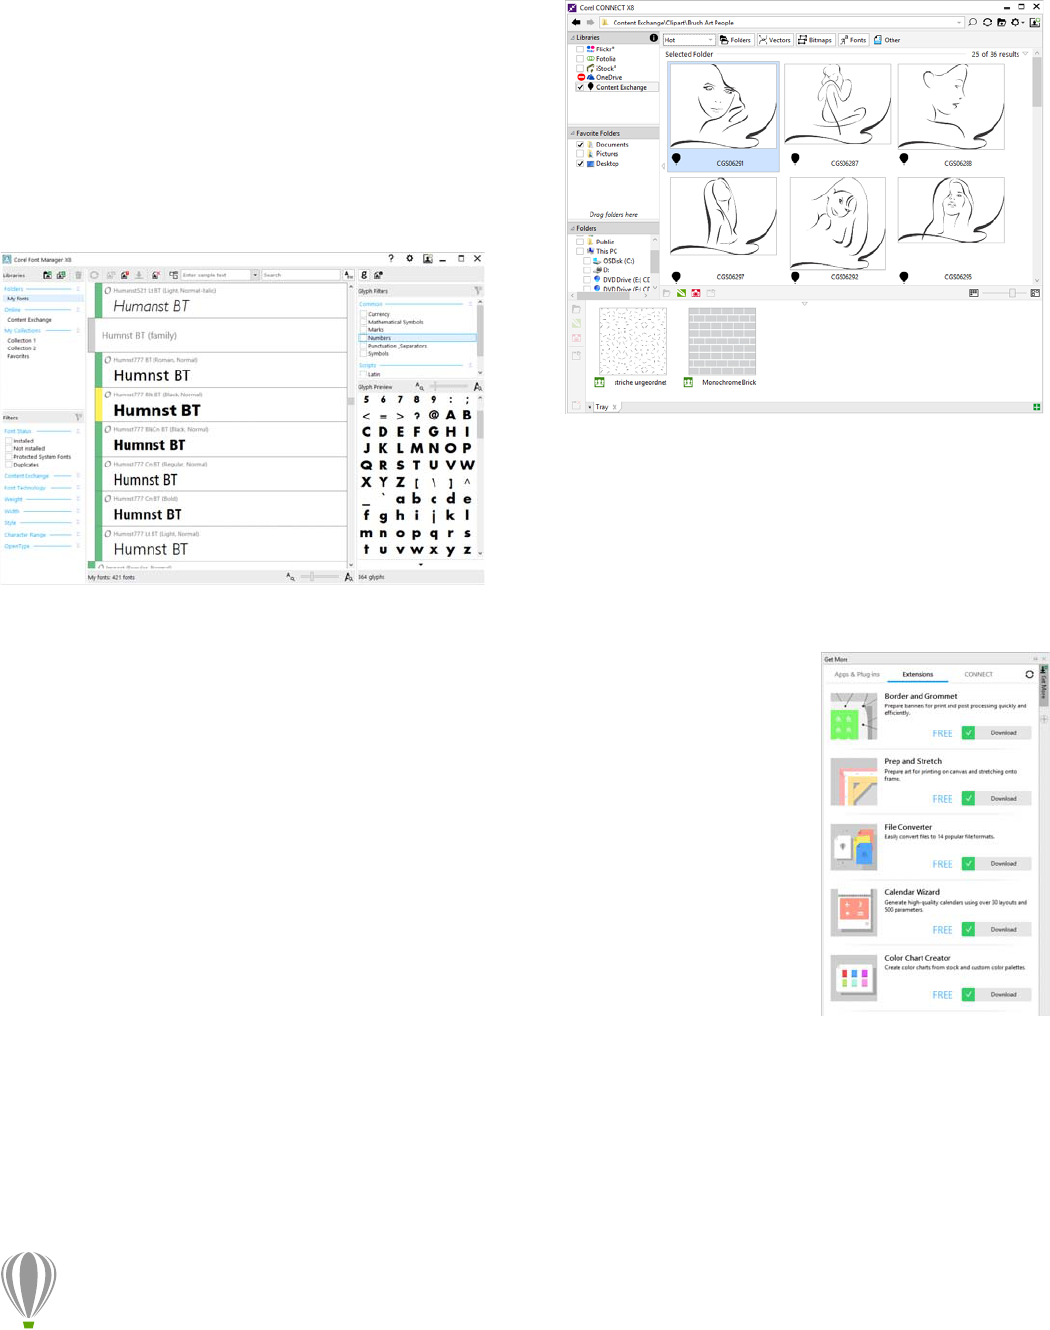
Task: Click the download font icon in Font Manager toolbar
Action: pos(139,275)
